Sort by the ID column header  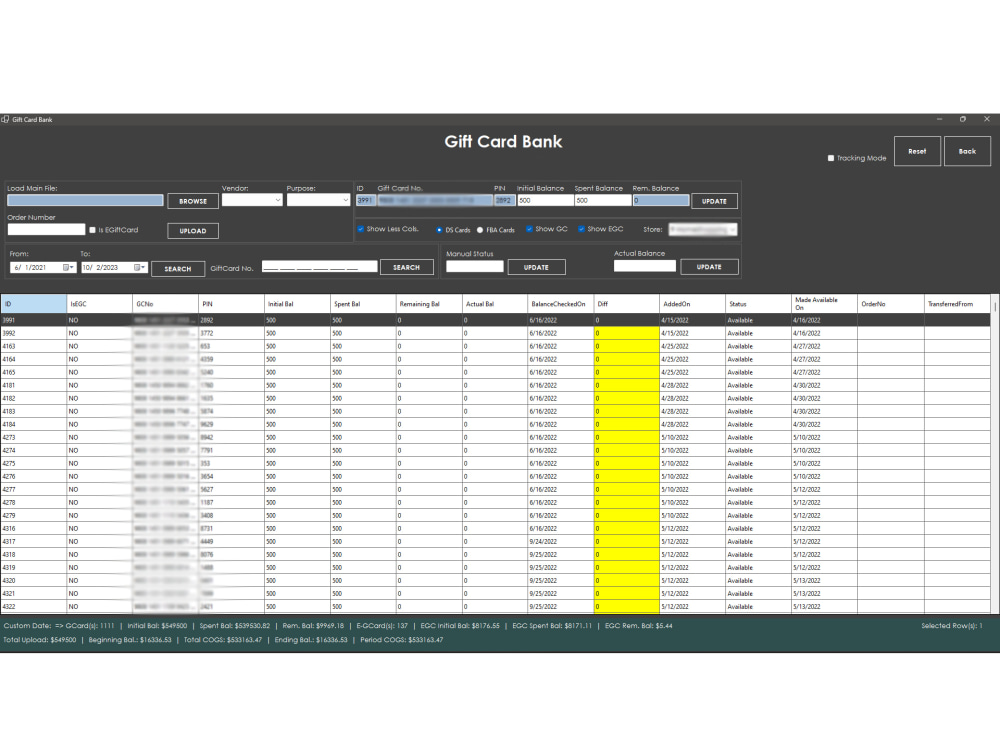tap(33, 304)
